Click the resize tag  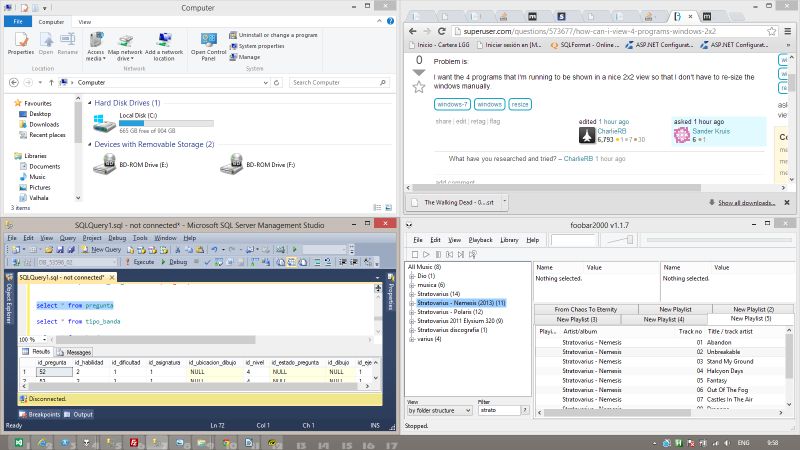pos(520,104)
